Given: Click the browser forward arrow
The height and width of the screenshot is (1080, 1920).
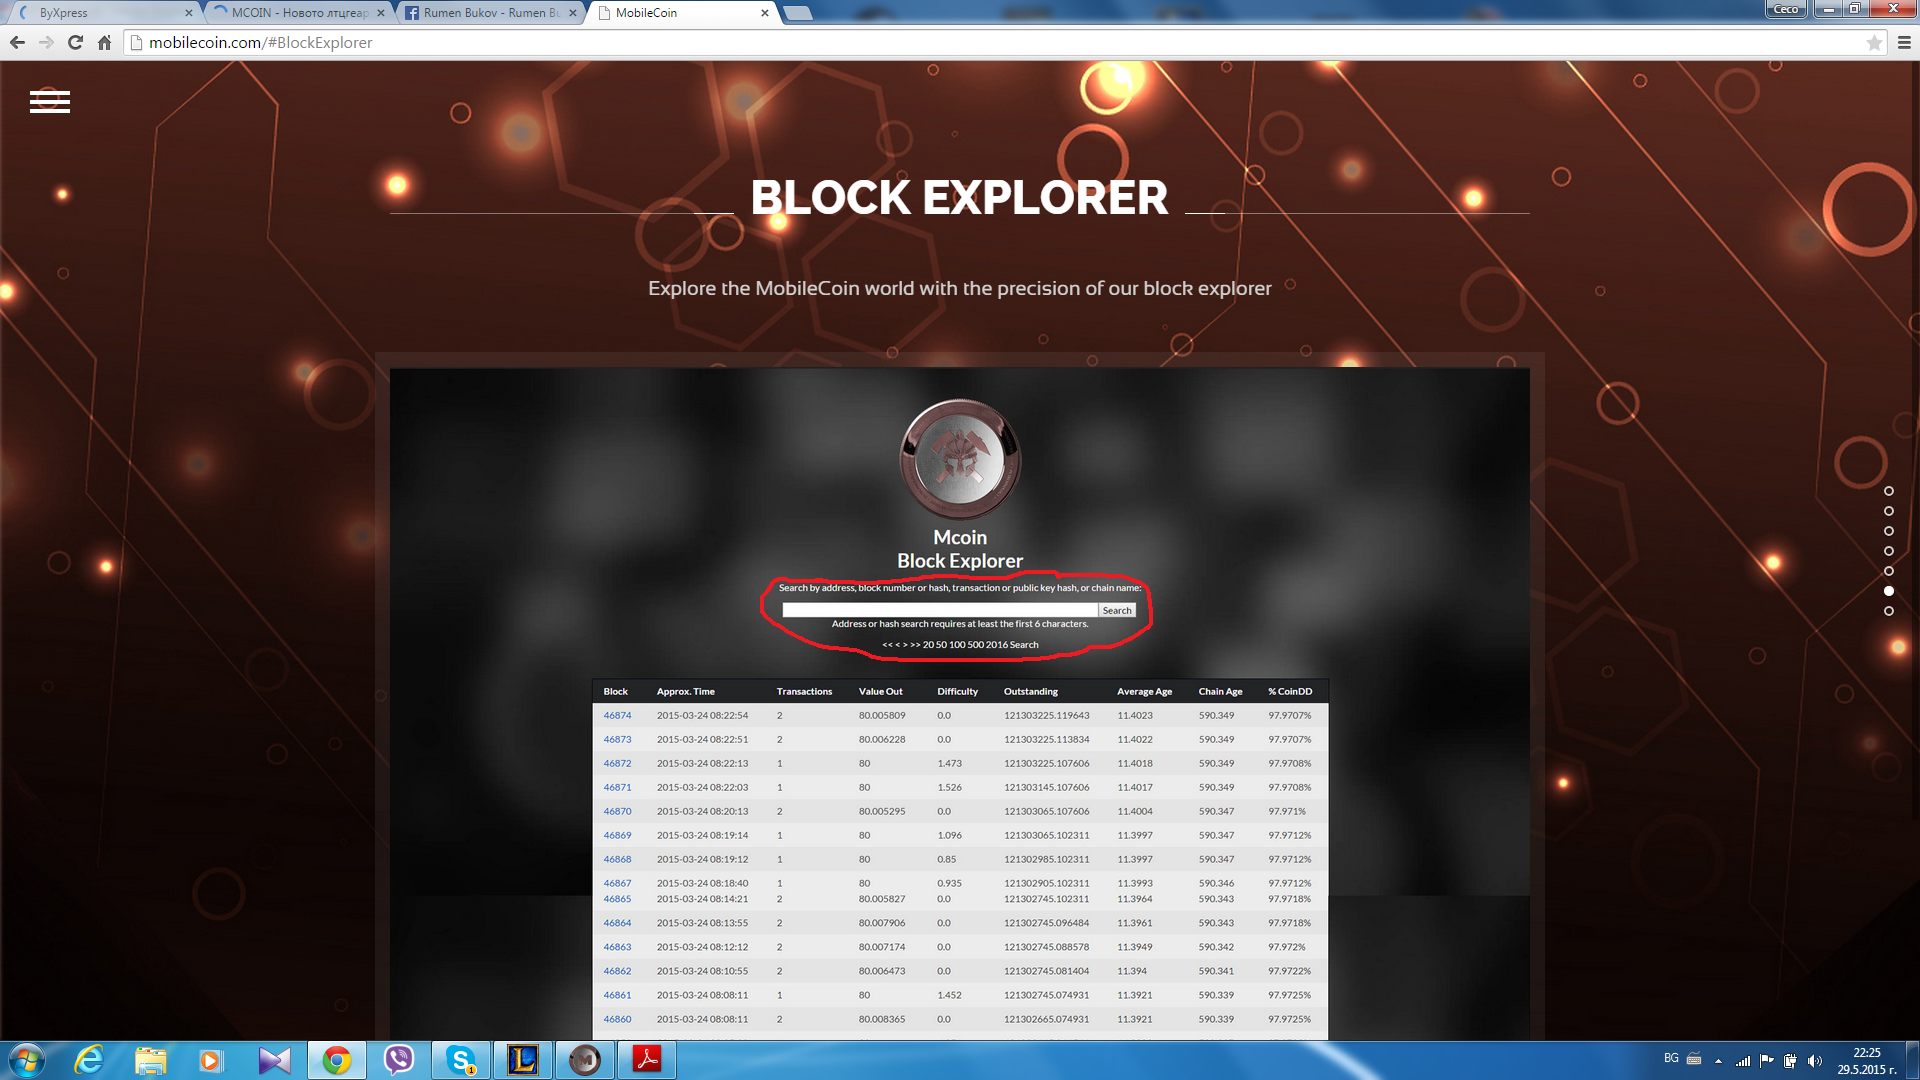Looking at the screenshot, I should [x=46, y=42].
